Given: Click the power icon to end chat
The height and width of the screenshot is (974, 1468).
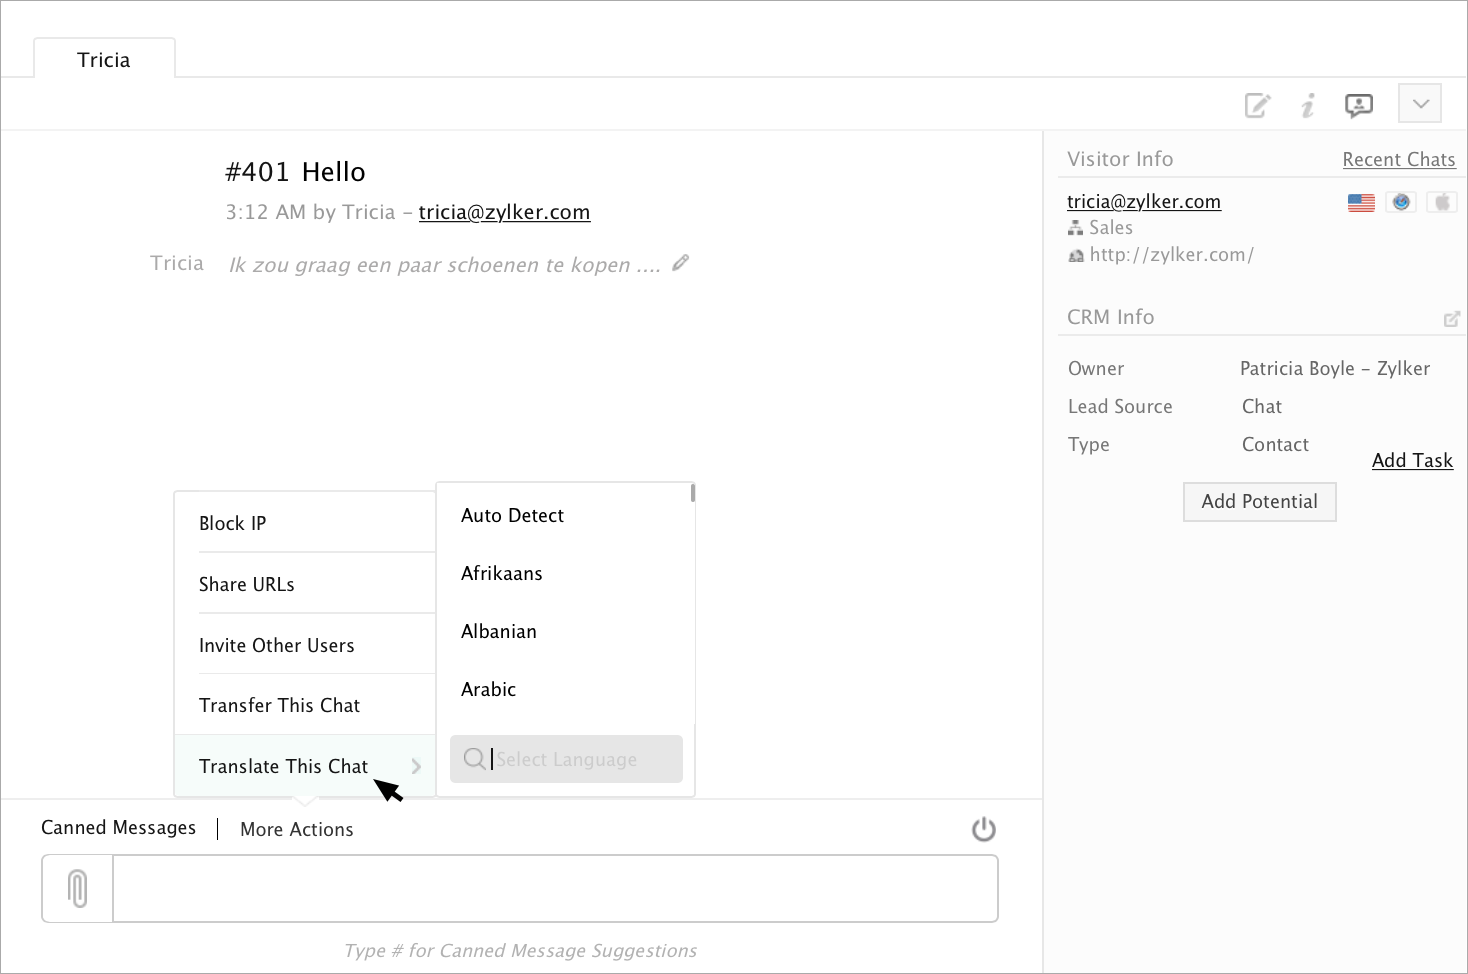Looking at the screenshot, I should coord(984,829).
